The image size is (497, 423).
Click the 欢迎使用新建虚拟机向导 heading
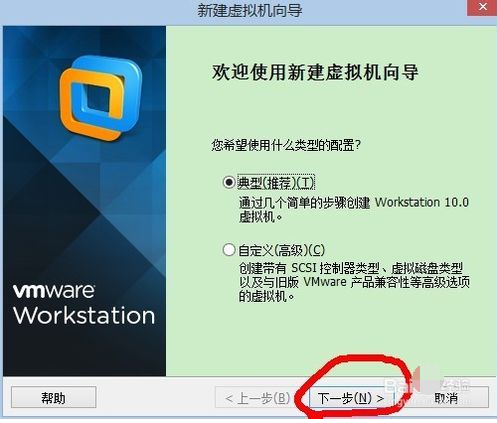tap(315, 72)
